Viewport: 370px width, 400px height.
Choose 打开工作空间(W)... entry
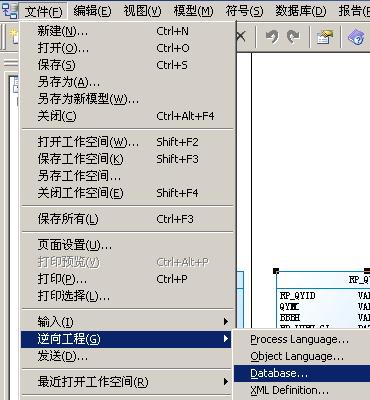127,142
